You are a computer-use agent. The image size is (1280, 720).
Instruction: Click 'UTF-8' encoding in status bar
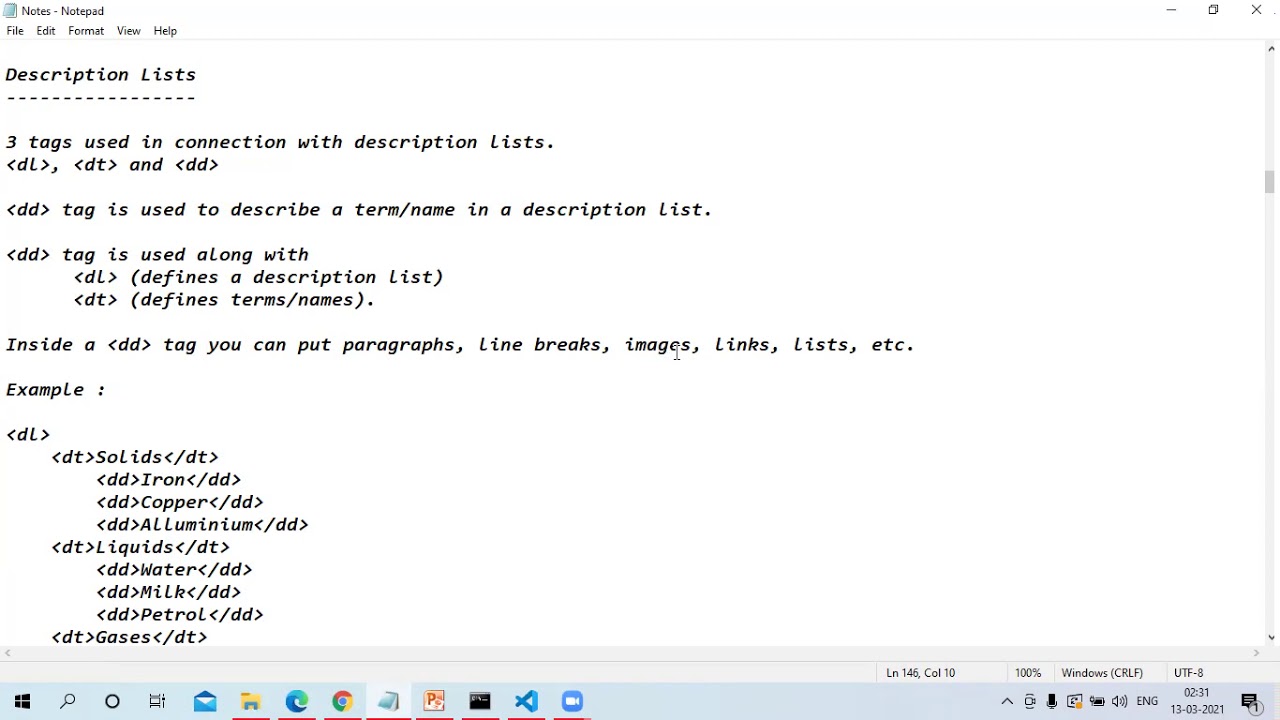click(x=1189, y=673)
